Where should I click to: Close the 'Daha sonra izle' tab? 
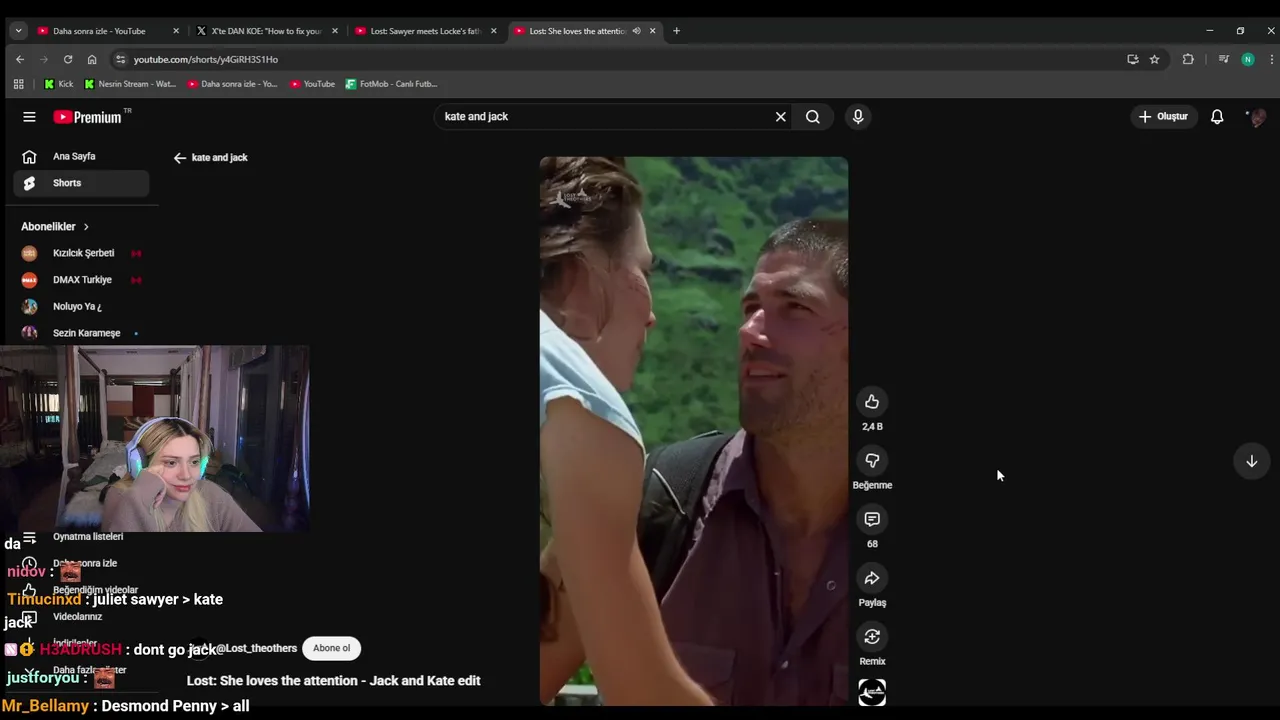176,31
